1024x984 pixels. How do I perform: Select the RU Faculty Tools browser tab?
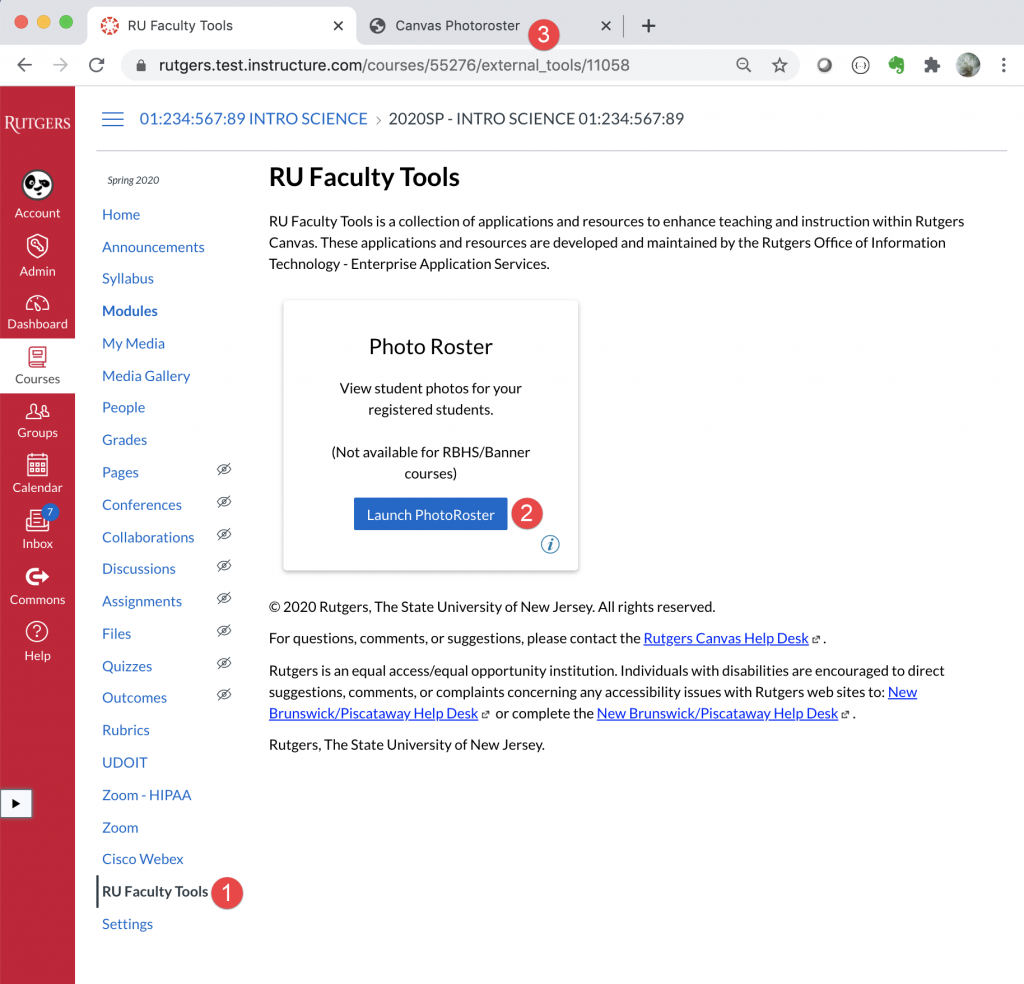[x=180, y=25]
